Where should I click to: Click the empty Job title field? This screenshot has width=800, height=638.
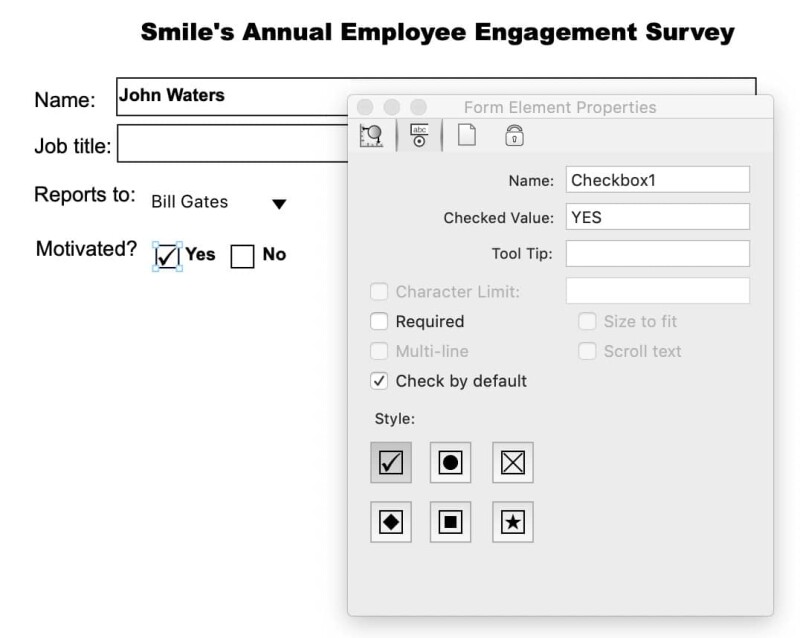click(233, 144)
